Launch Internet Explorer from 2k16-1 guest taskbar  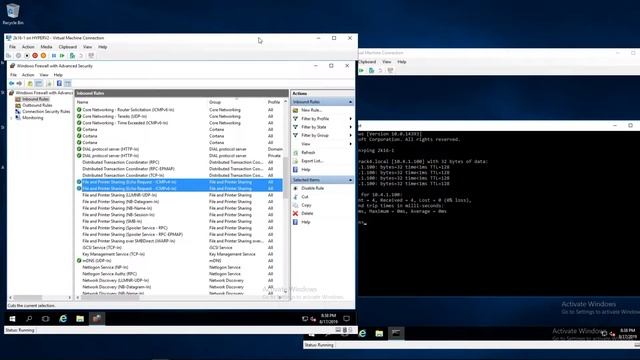(63, 318)
